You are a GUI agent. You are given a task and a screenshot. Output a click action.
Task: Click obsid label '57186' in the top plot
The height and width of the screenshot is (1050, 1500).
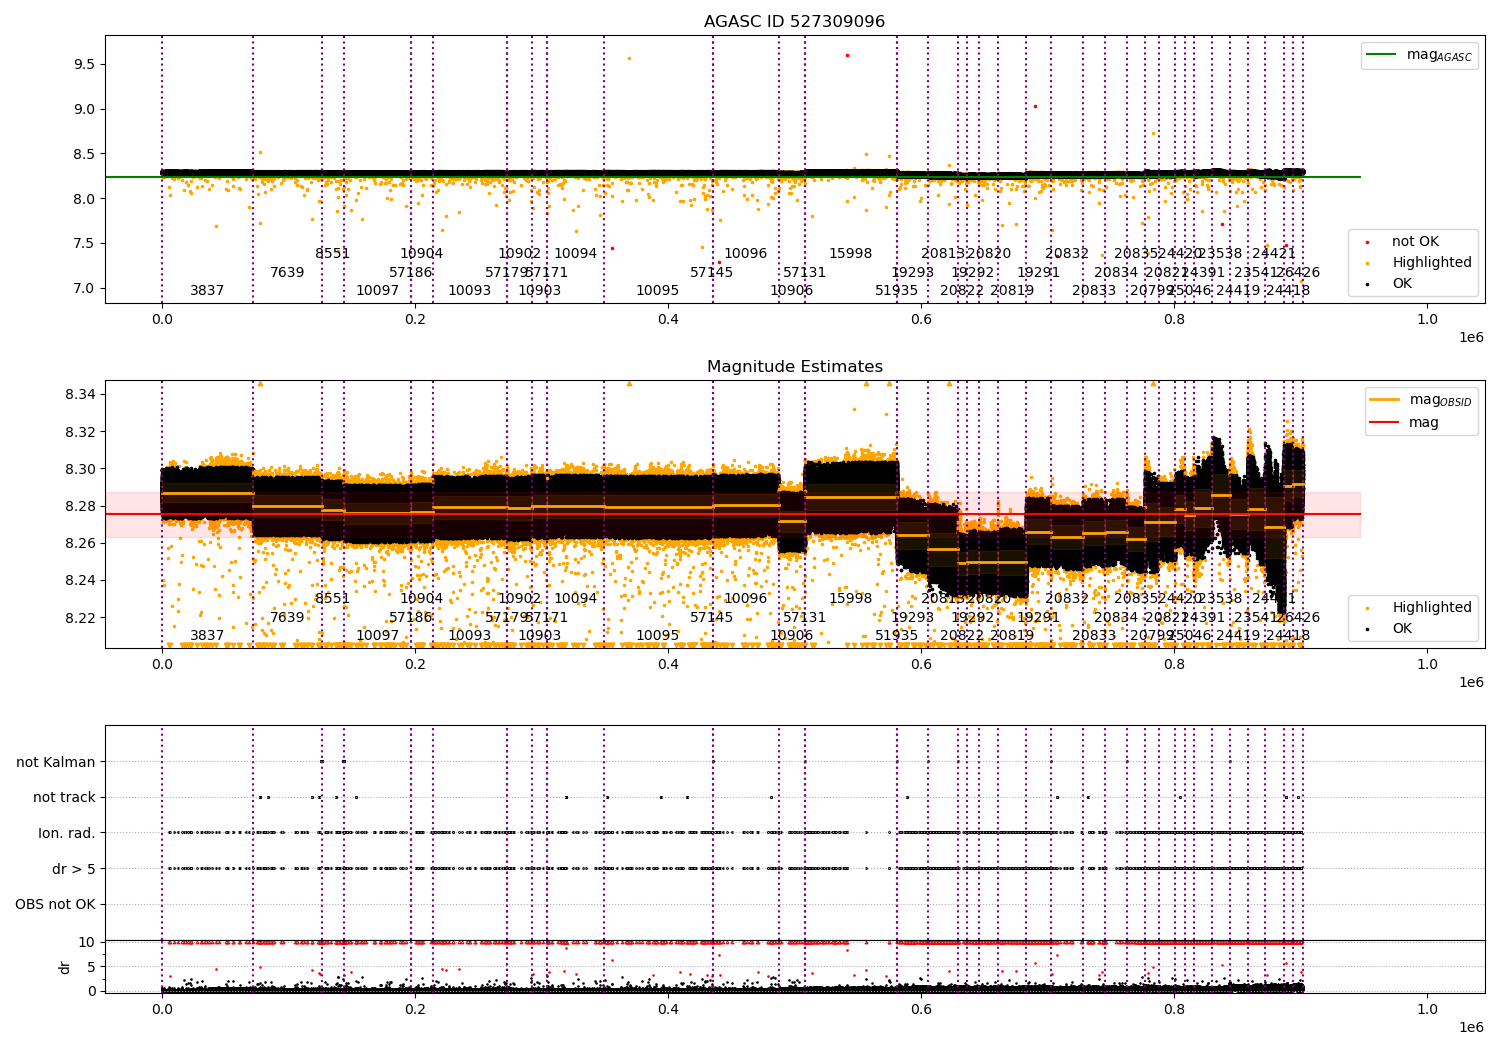coord(411,273)
